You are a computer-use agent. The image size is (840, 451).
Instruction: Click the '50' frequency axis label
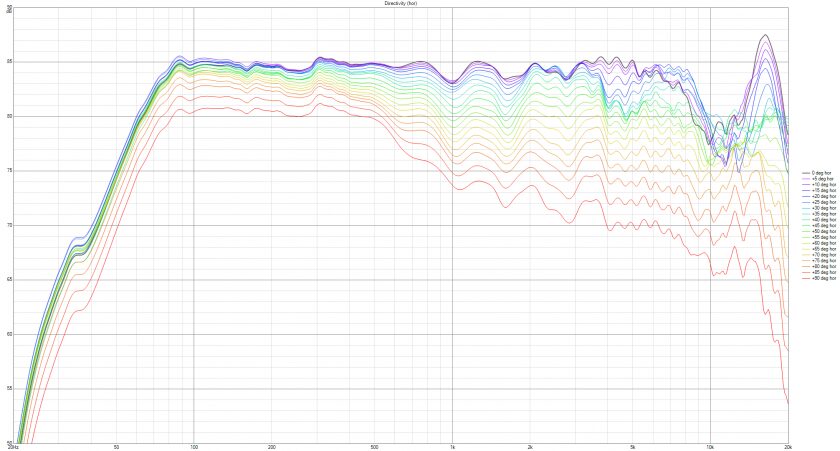pos(116,447)
